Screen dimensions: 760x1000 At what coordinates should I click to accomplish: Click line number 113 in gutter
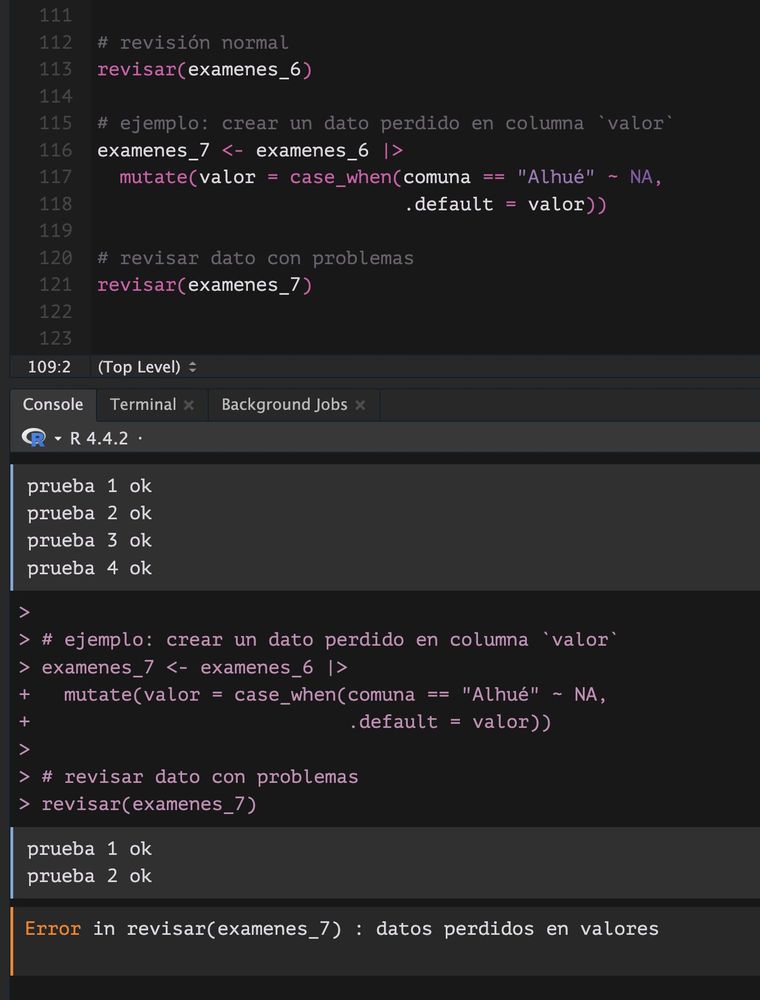click(55, 69)
